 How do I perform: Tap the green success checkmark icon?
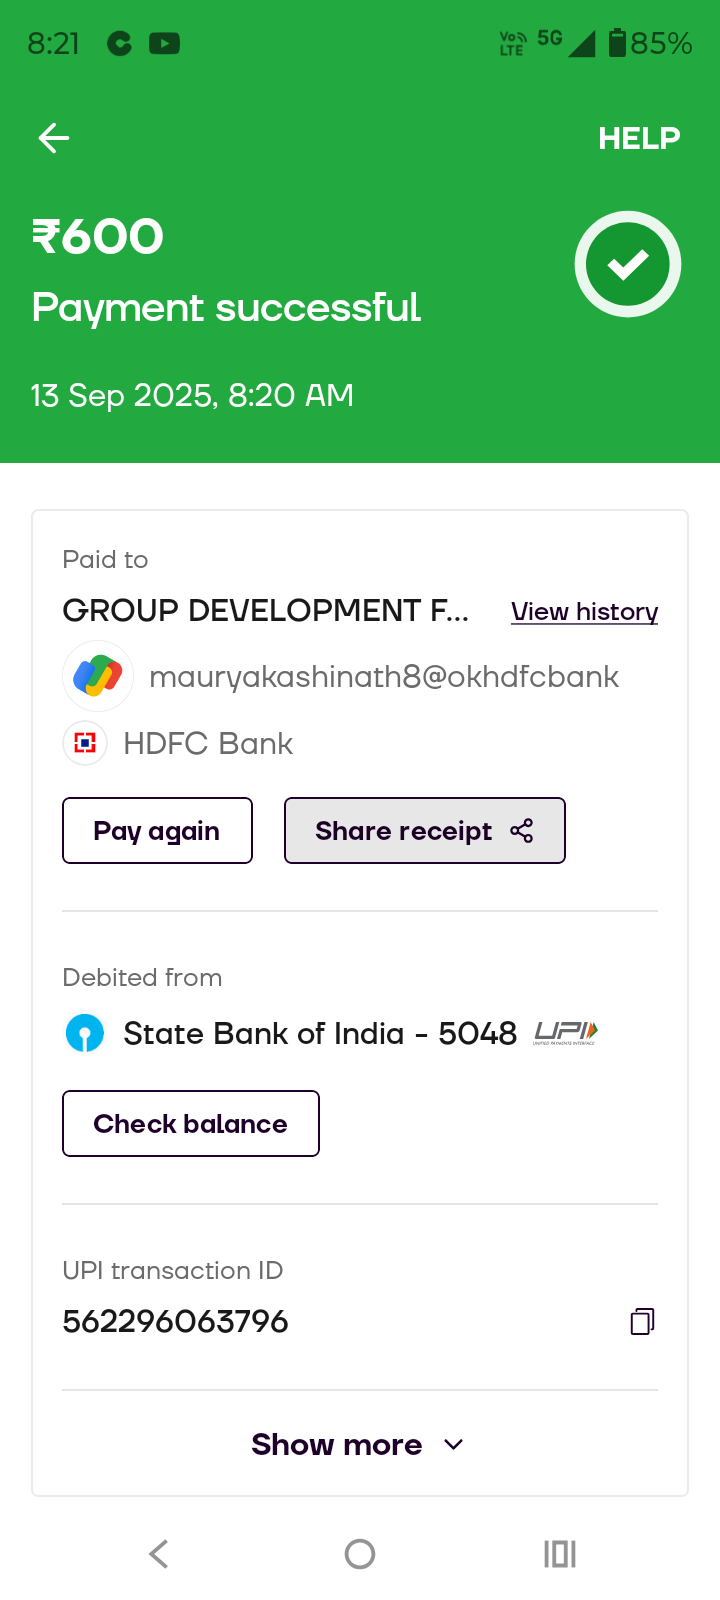(x=628, y=264)
